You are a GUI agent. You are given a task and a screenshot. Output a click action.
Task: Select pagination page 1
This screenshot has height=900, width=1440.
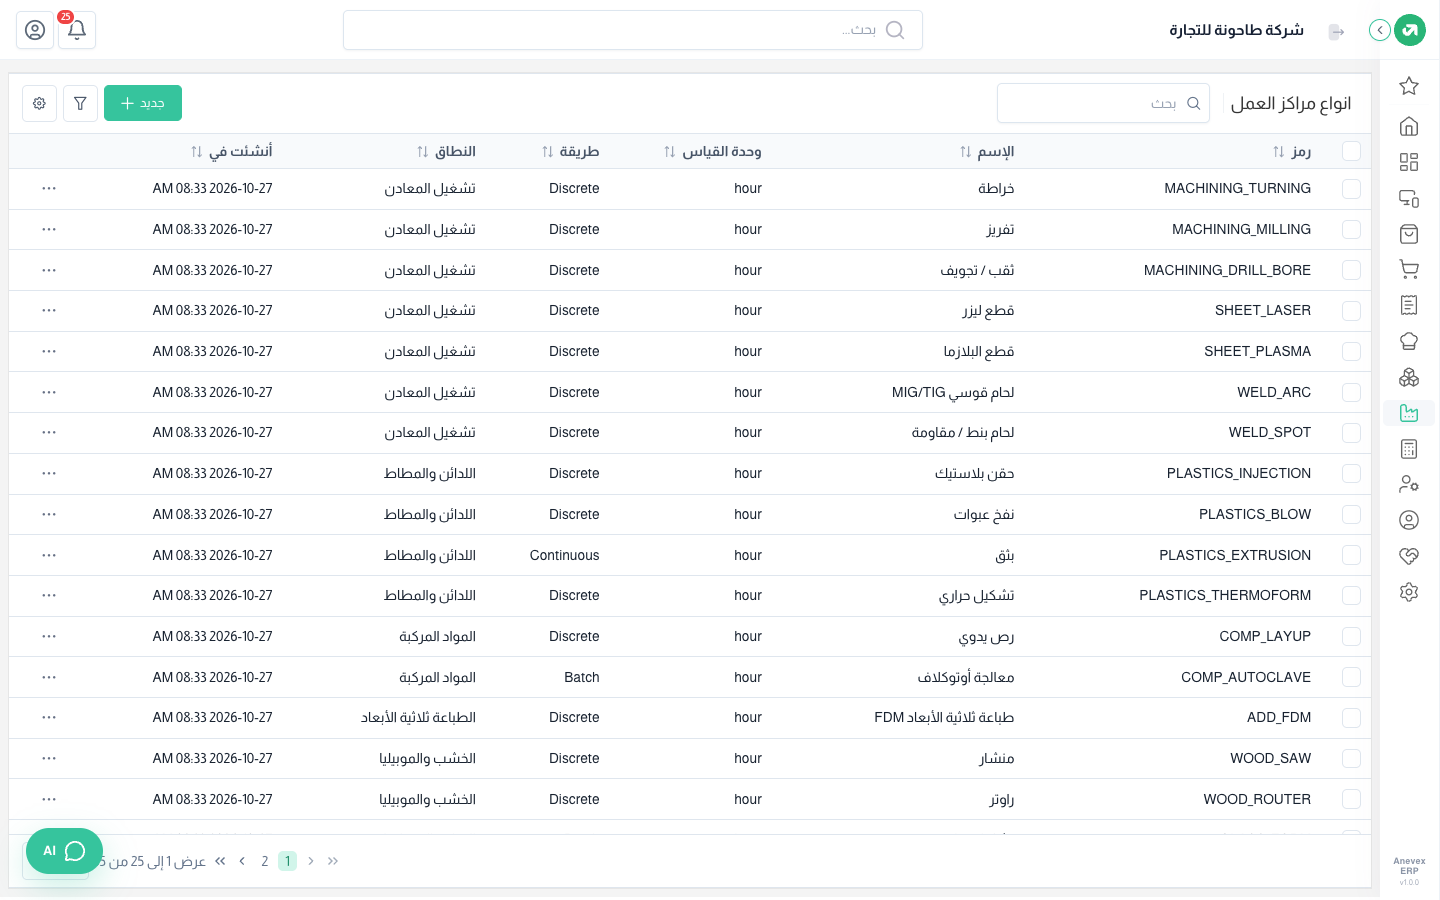coord(287,861)
